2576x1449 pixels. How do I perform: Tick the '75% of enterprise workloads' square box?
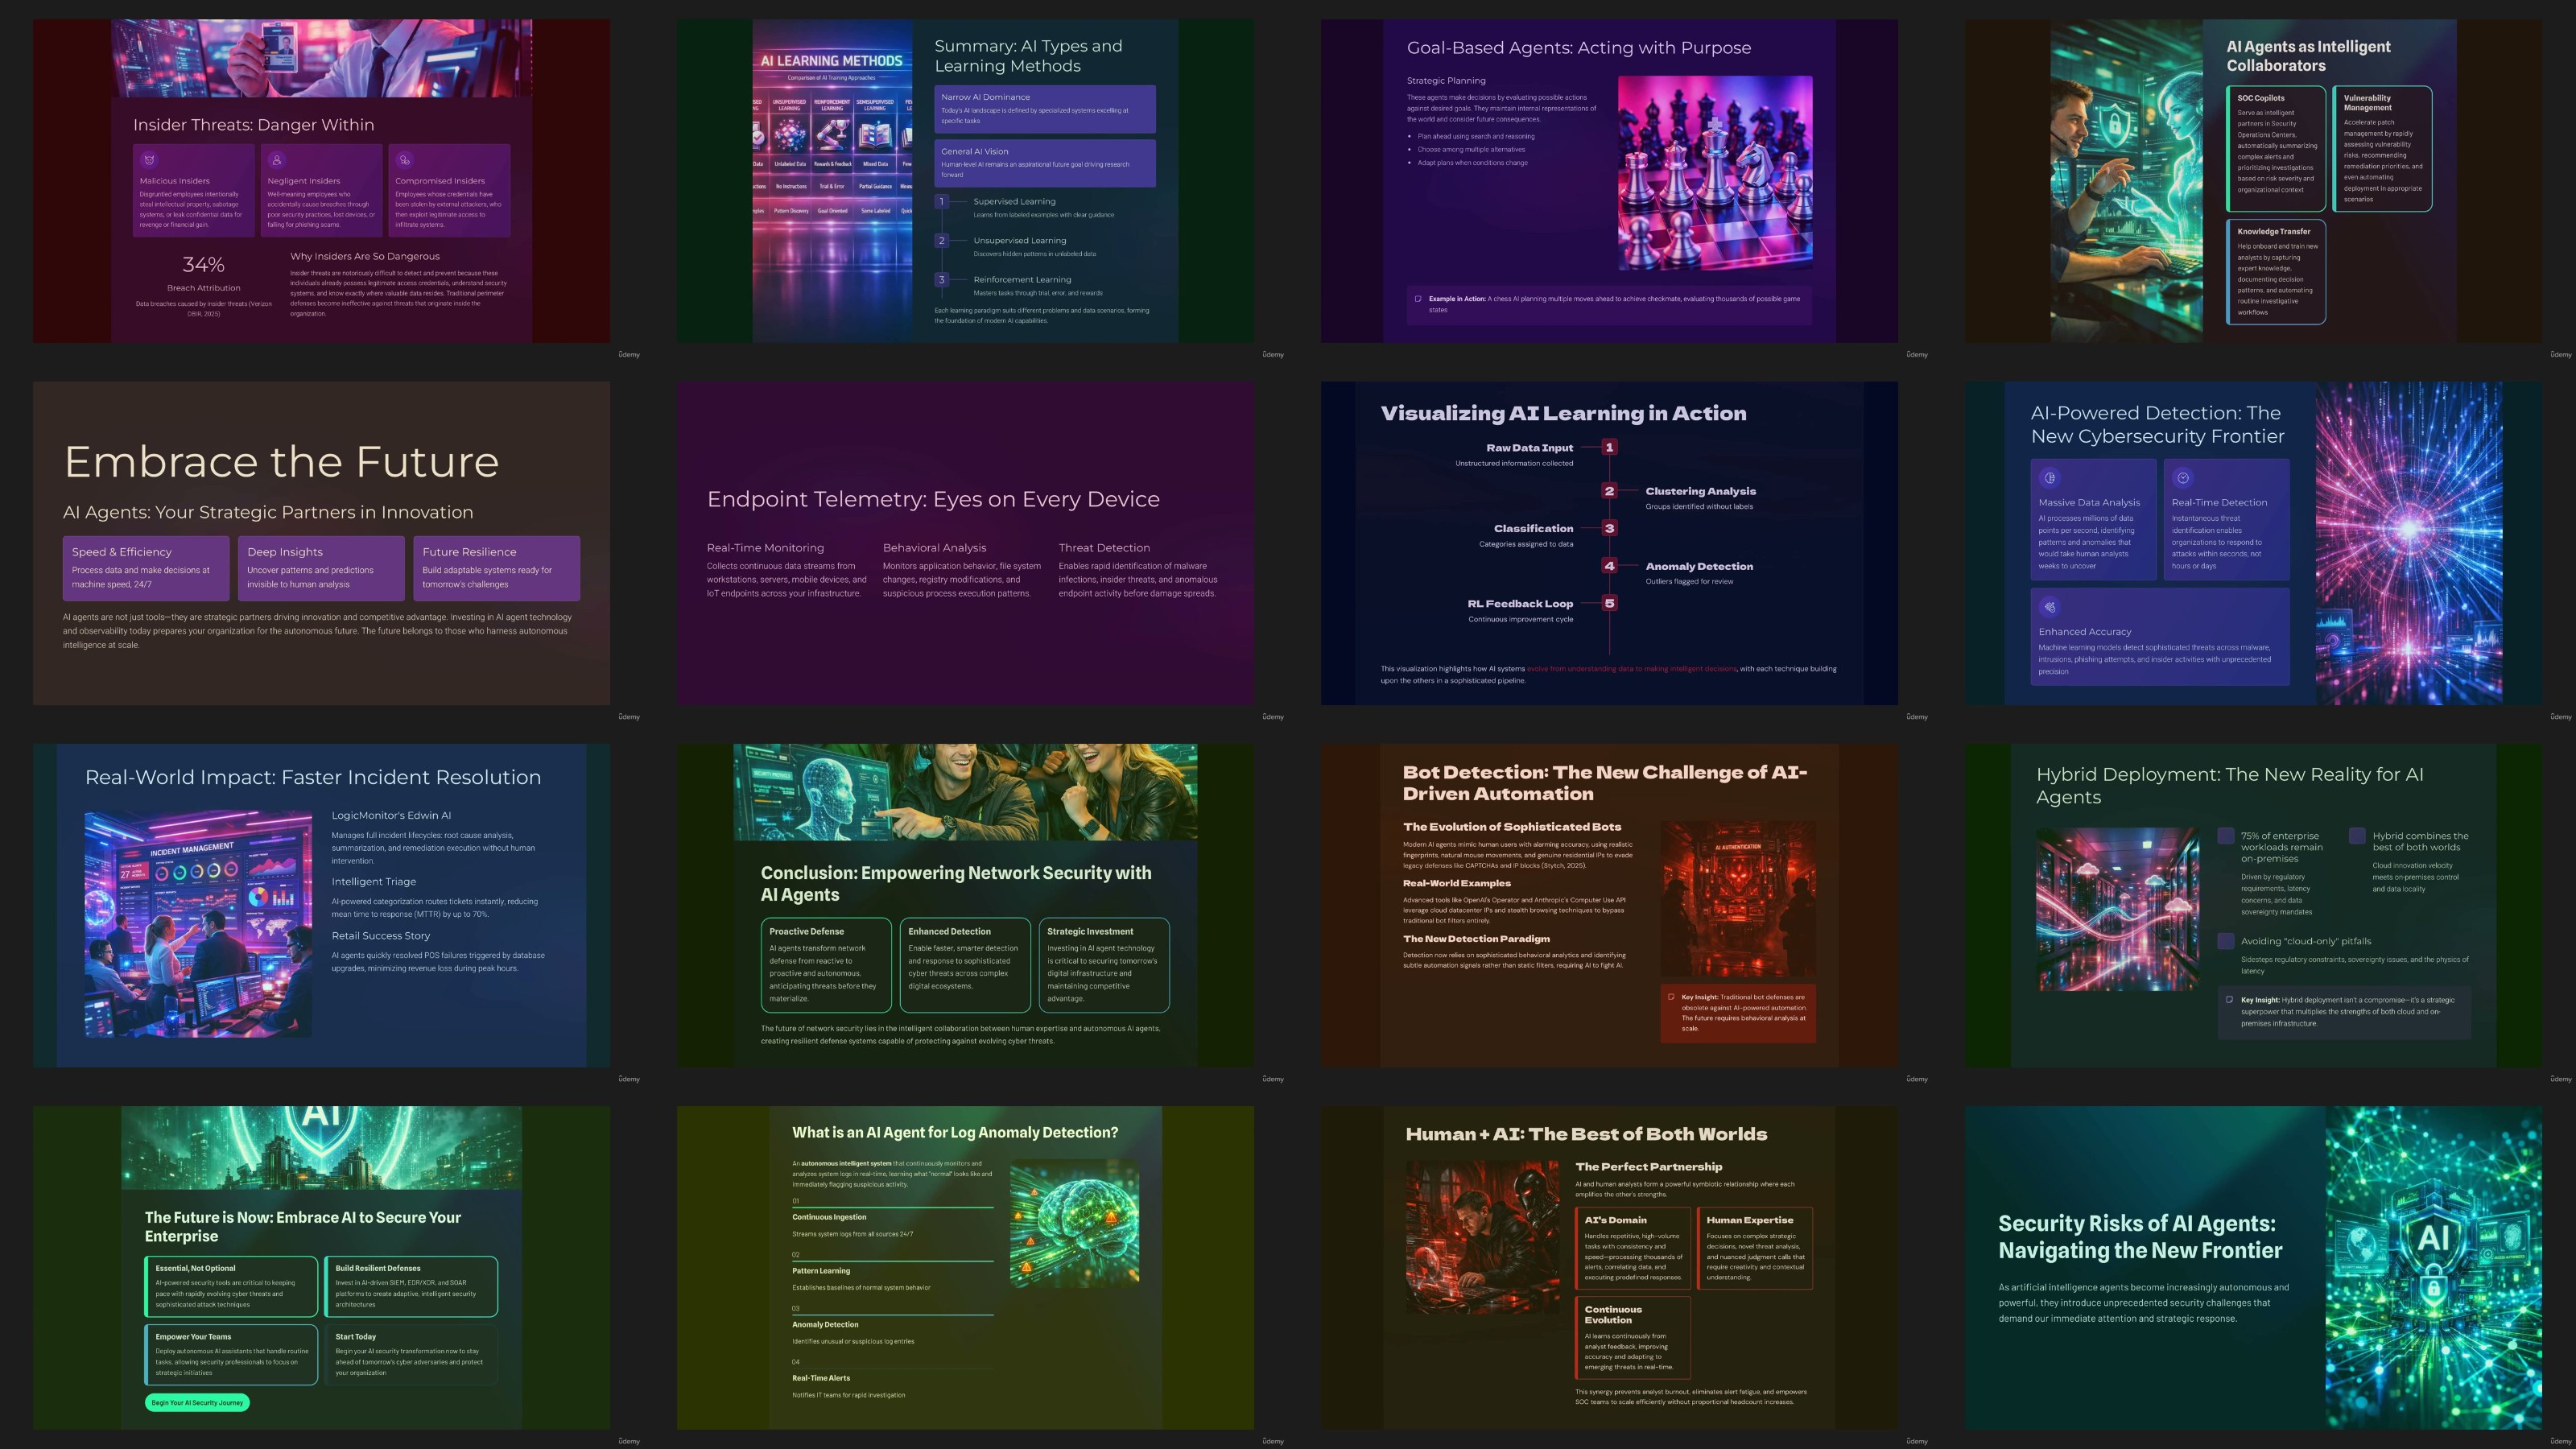click(x=2226, y=836)
